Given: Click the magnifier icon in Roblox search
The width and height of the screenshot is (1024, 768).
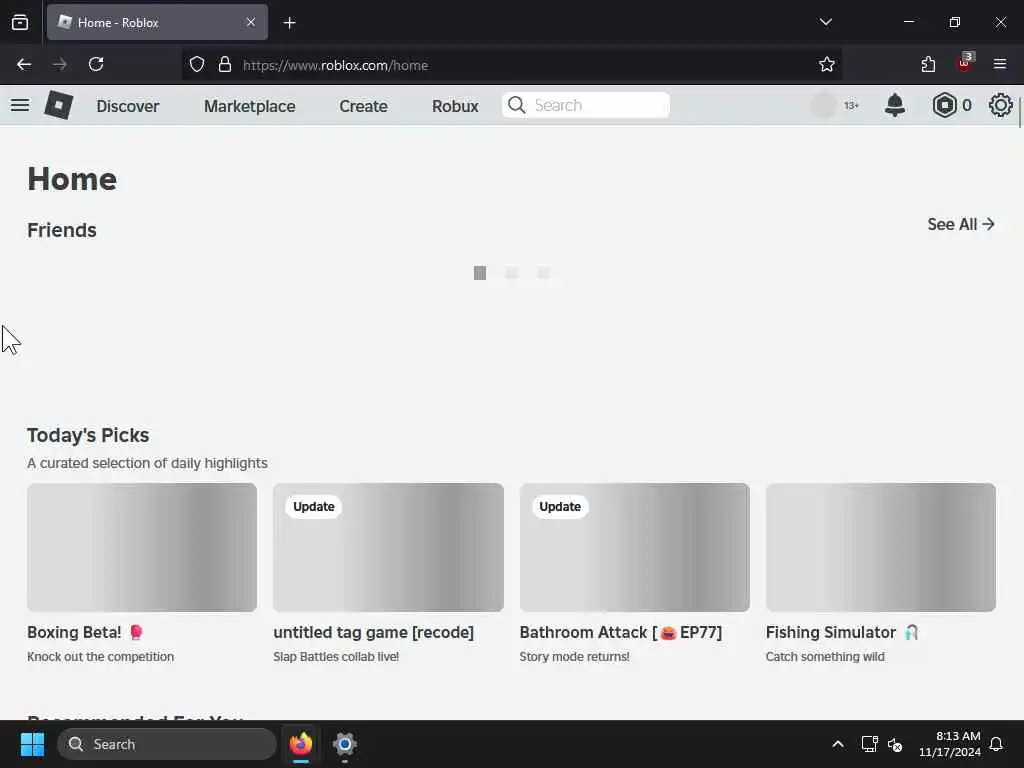Looking at the screenshot, I should pyautogui.click(x=517, y=105).
